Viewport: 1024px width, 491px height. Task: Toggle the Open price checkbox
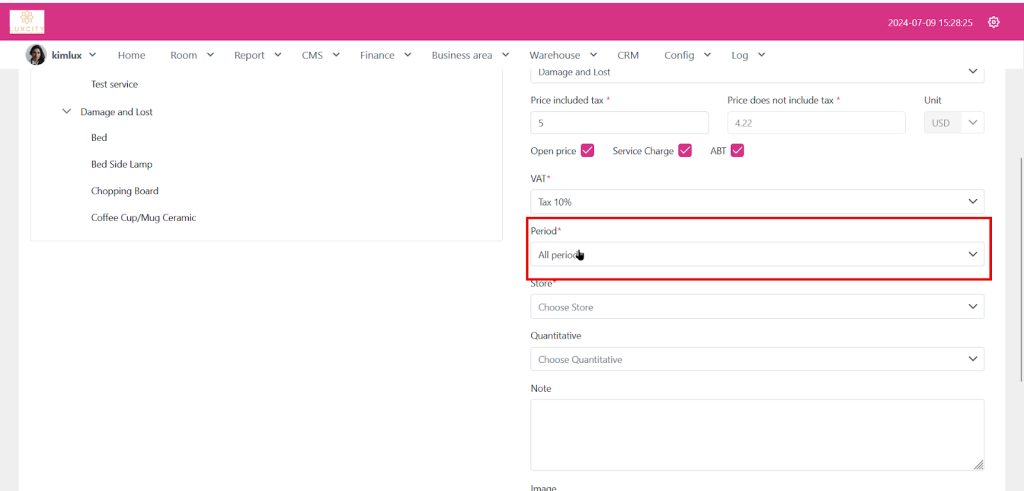pyautogui.click(x=587, y=151)
